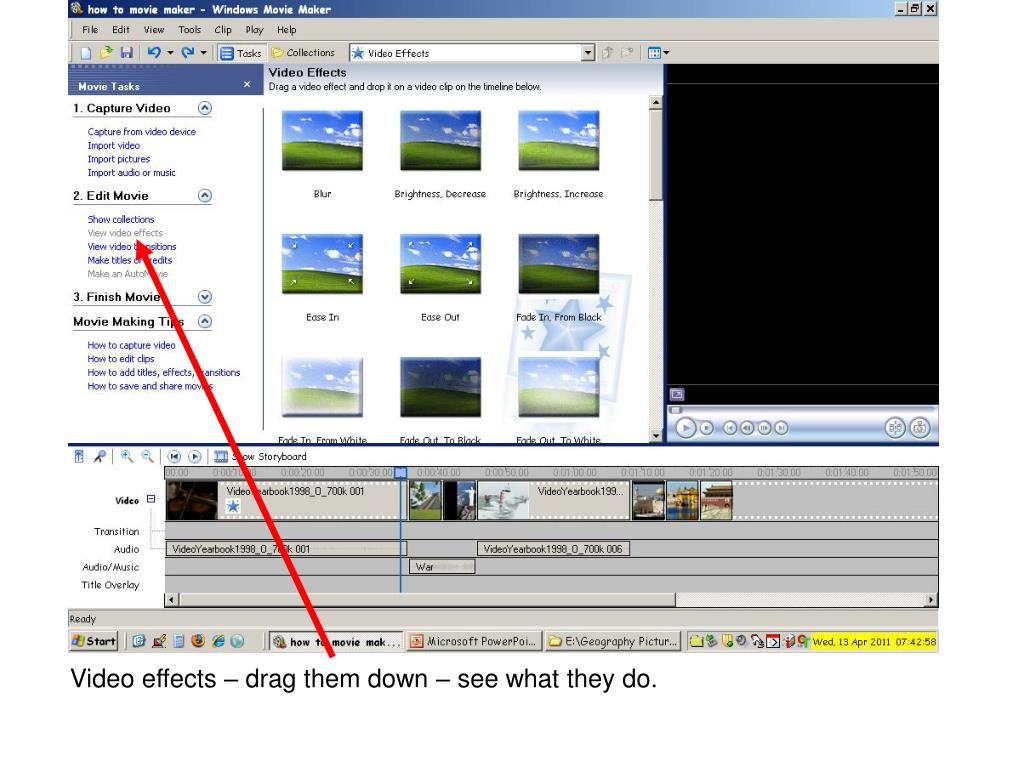Open the File menu

click(x=90, y=29)
